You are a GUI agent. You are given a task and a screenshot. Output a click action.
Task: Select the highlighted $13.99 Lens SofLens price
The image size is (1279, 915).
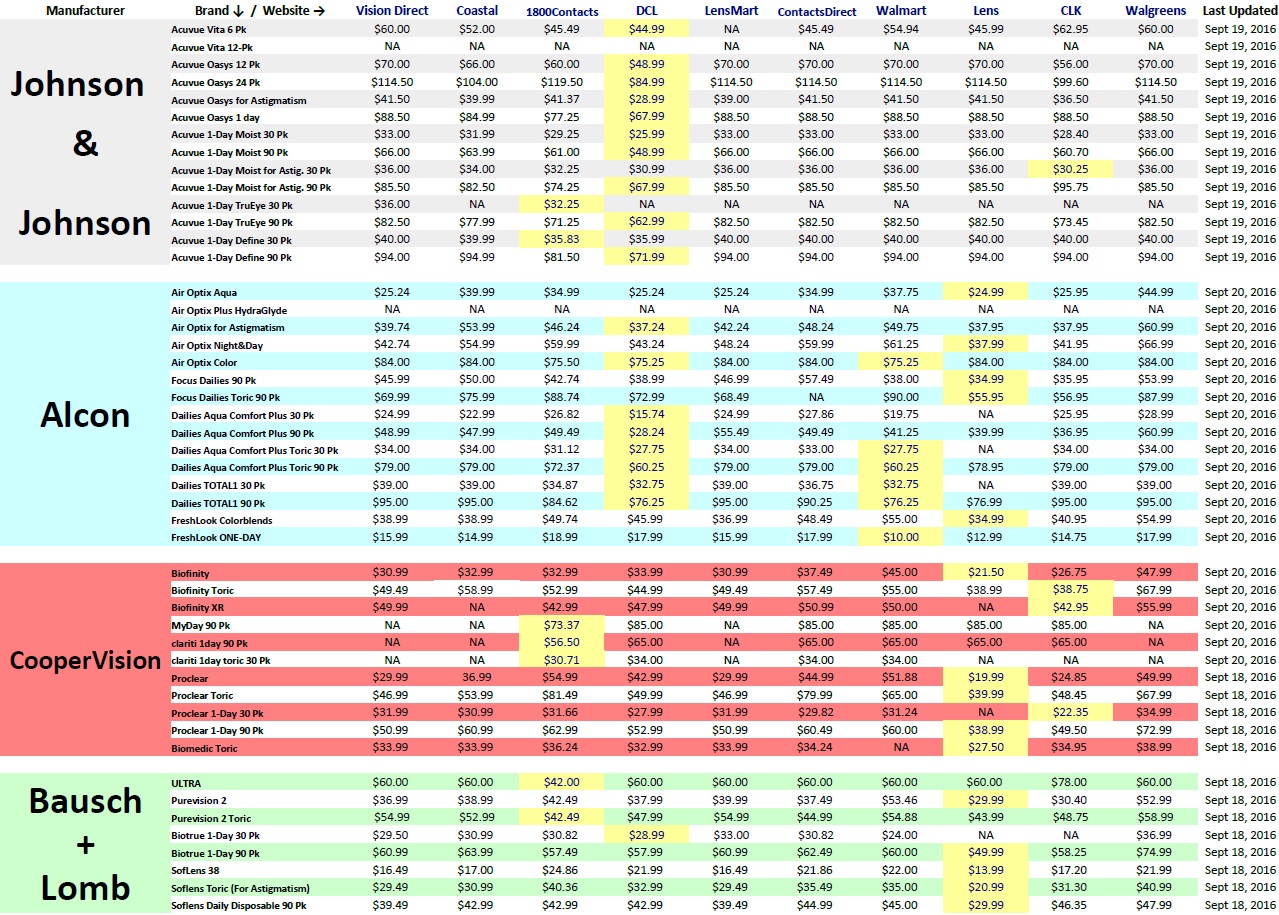[x=985, y=870]
